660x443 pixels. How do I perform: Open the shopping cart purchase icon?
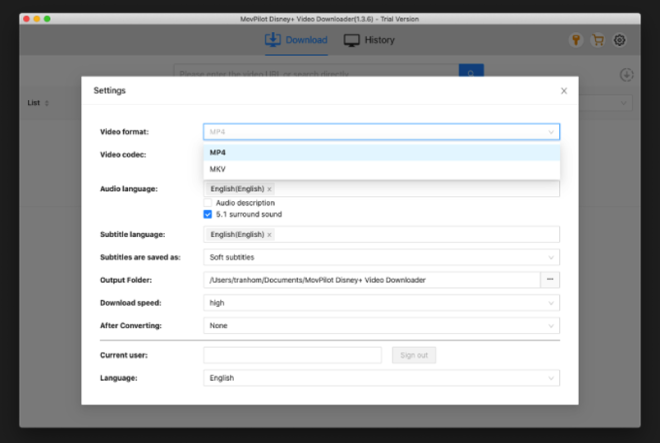(x=598, y=40)
